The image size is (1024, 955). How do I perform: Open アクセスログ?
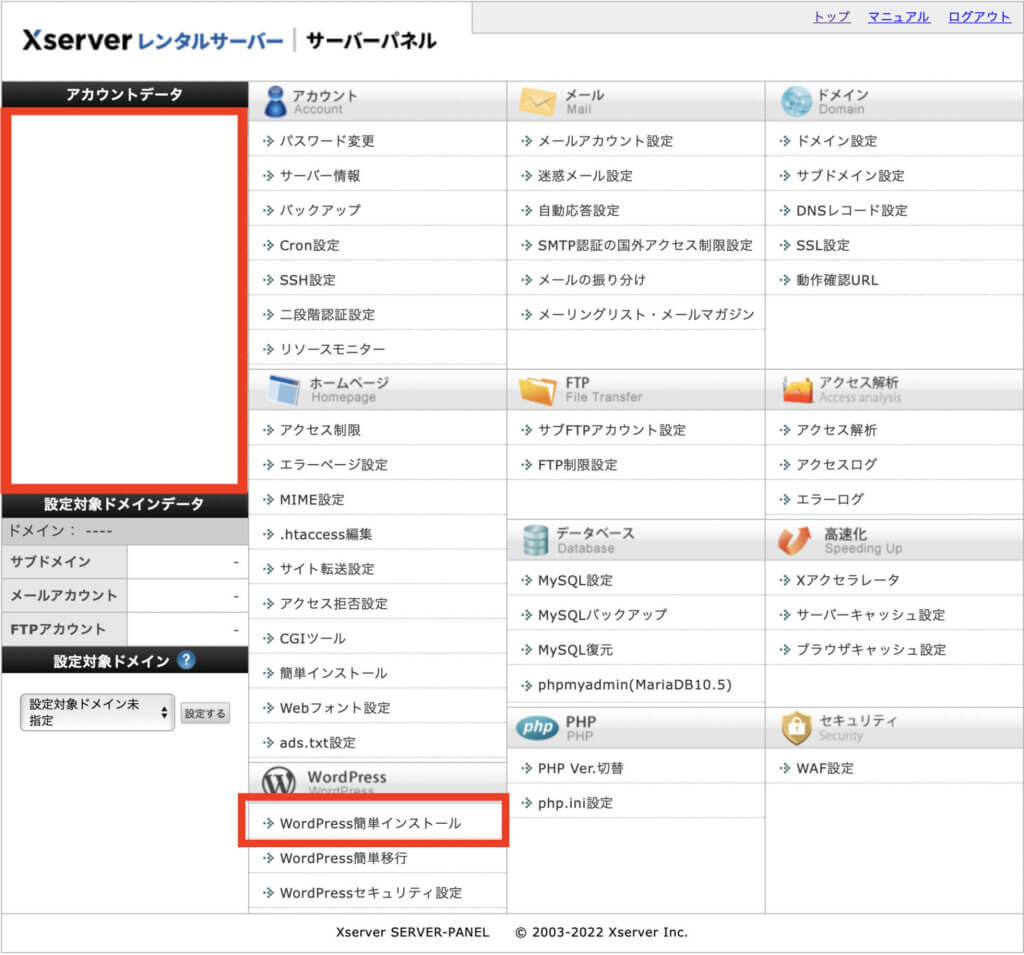(x=837, y=465)
